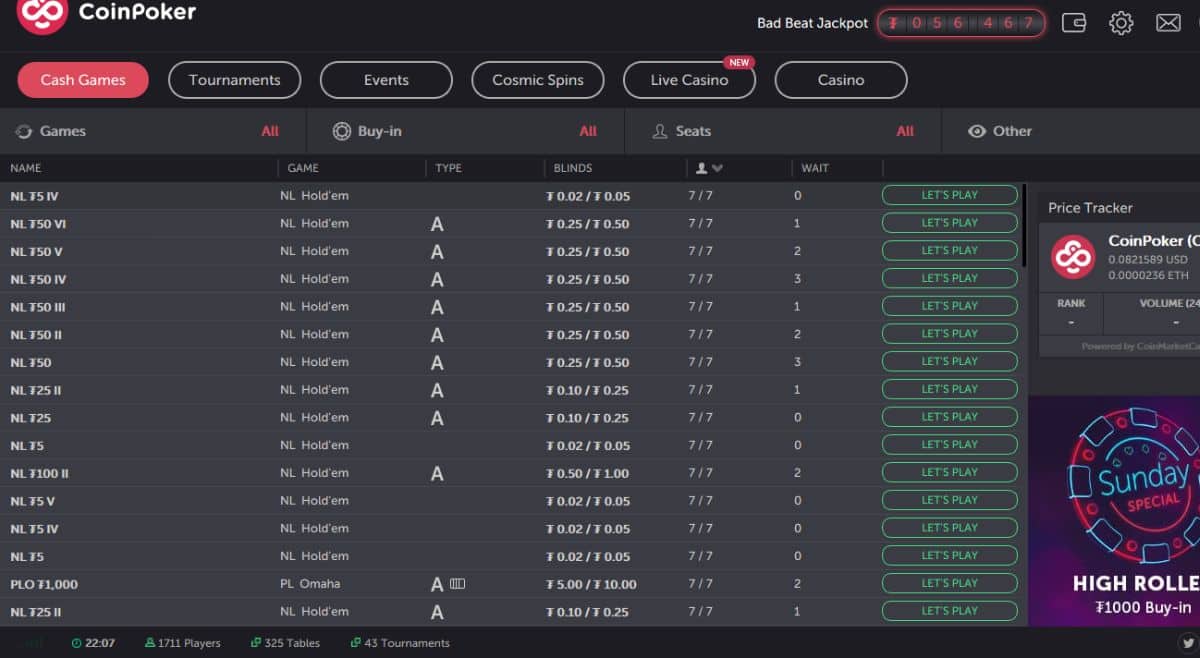Click the CoinPoker logo icon

[42, 14]
